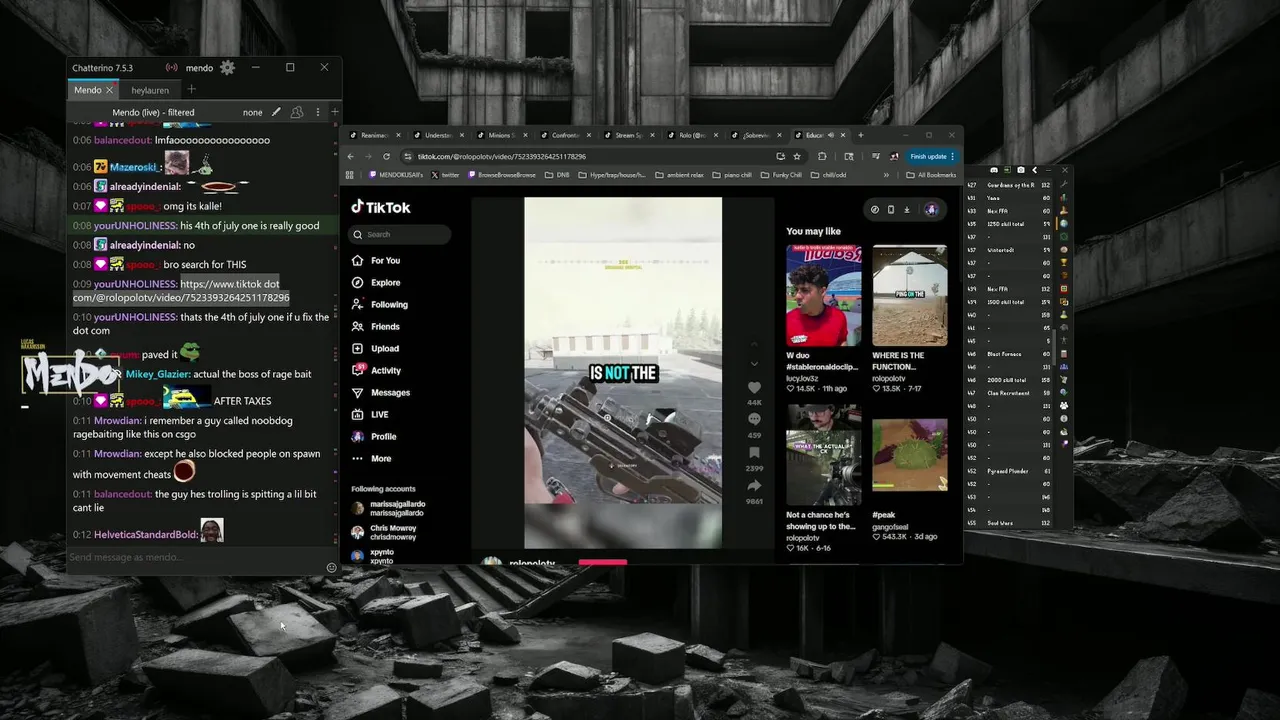Open the emote picker smiley icon
Viewport: 1280px width, 720px height.
tap(331, 567)
